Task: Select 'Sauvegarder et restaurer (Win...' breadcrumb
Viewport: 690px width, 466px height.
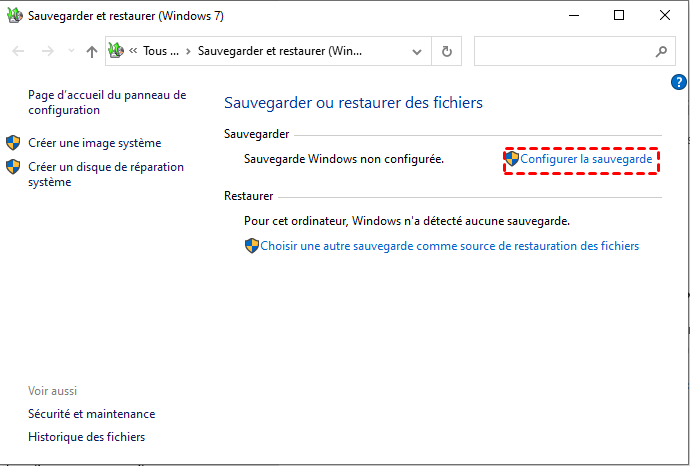Action: 280,51
